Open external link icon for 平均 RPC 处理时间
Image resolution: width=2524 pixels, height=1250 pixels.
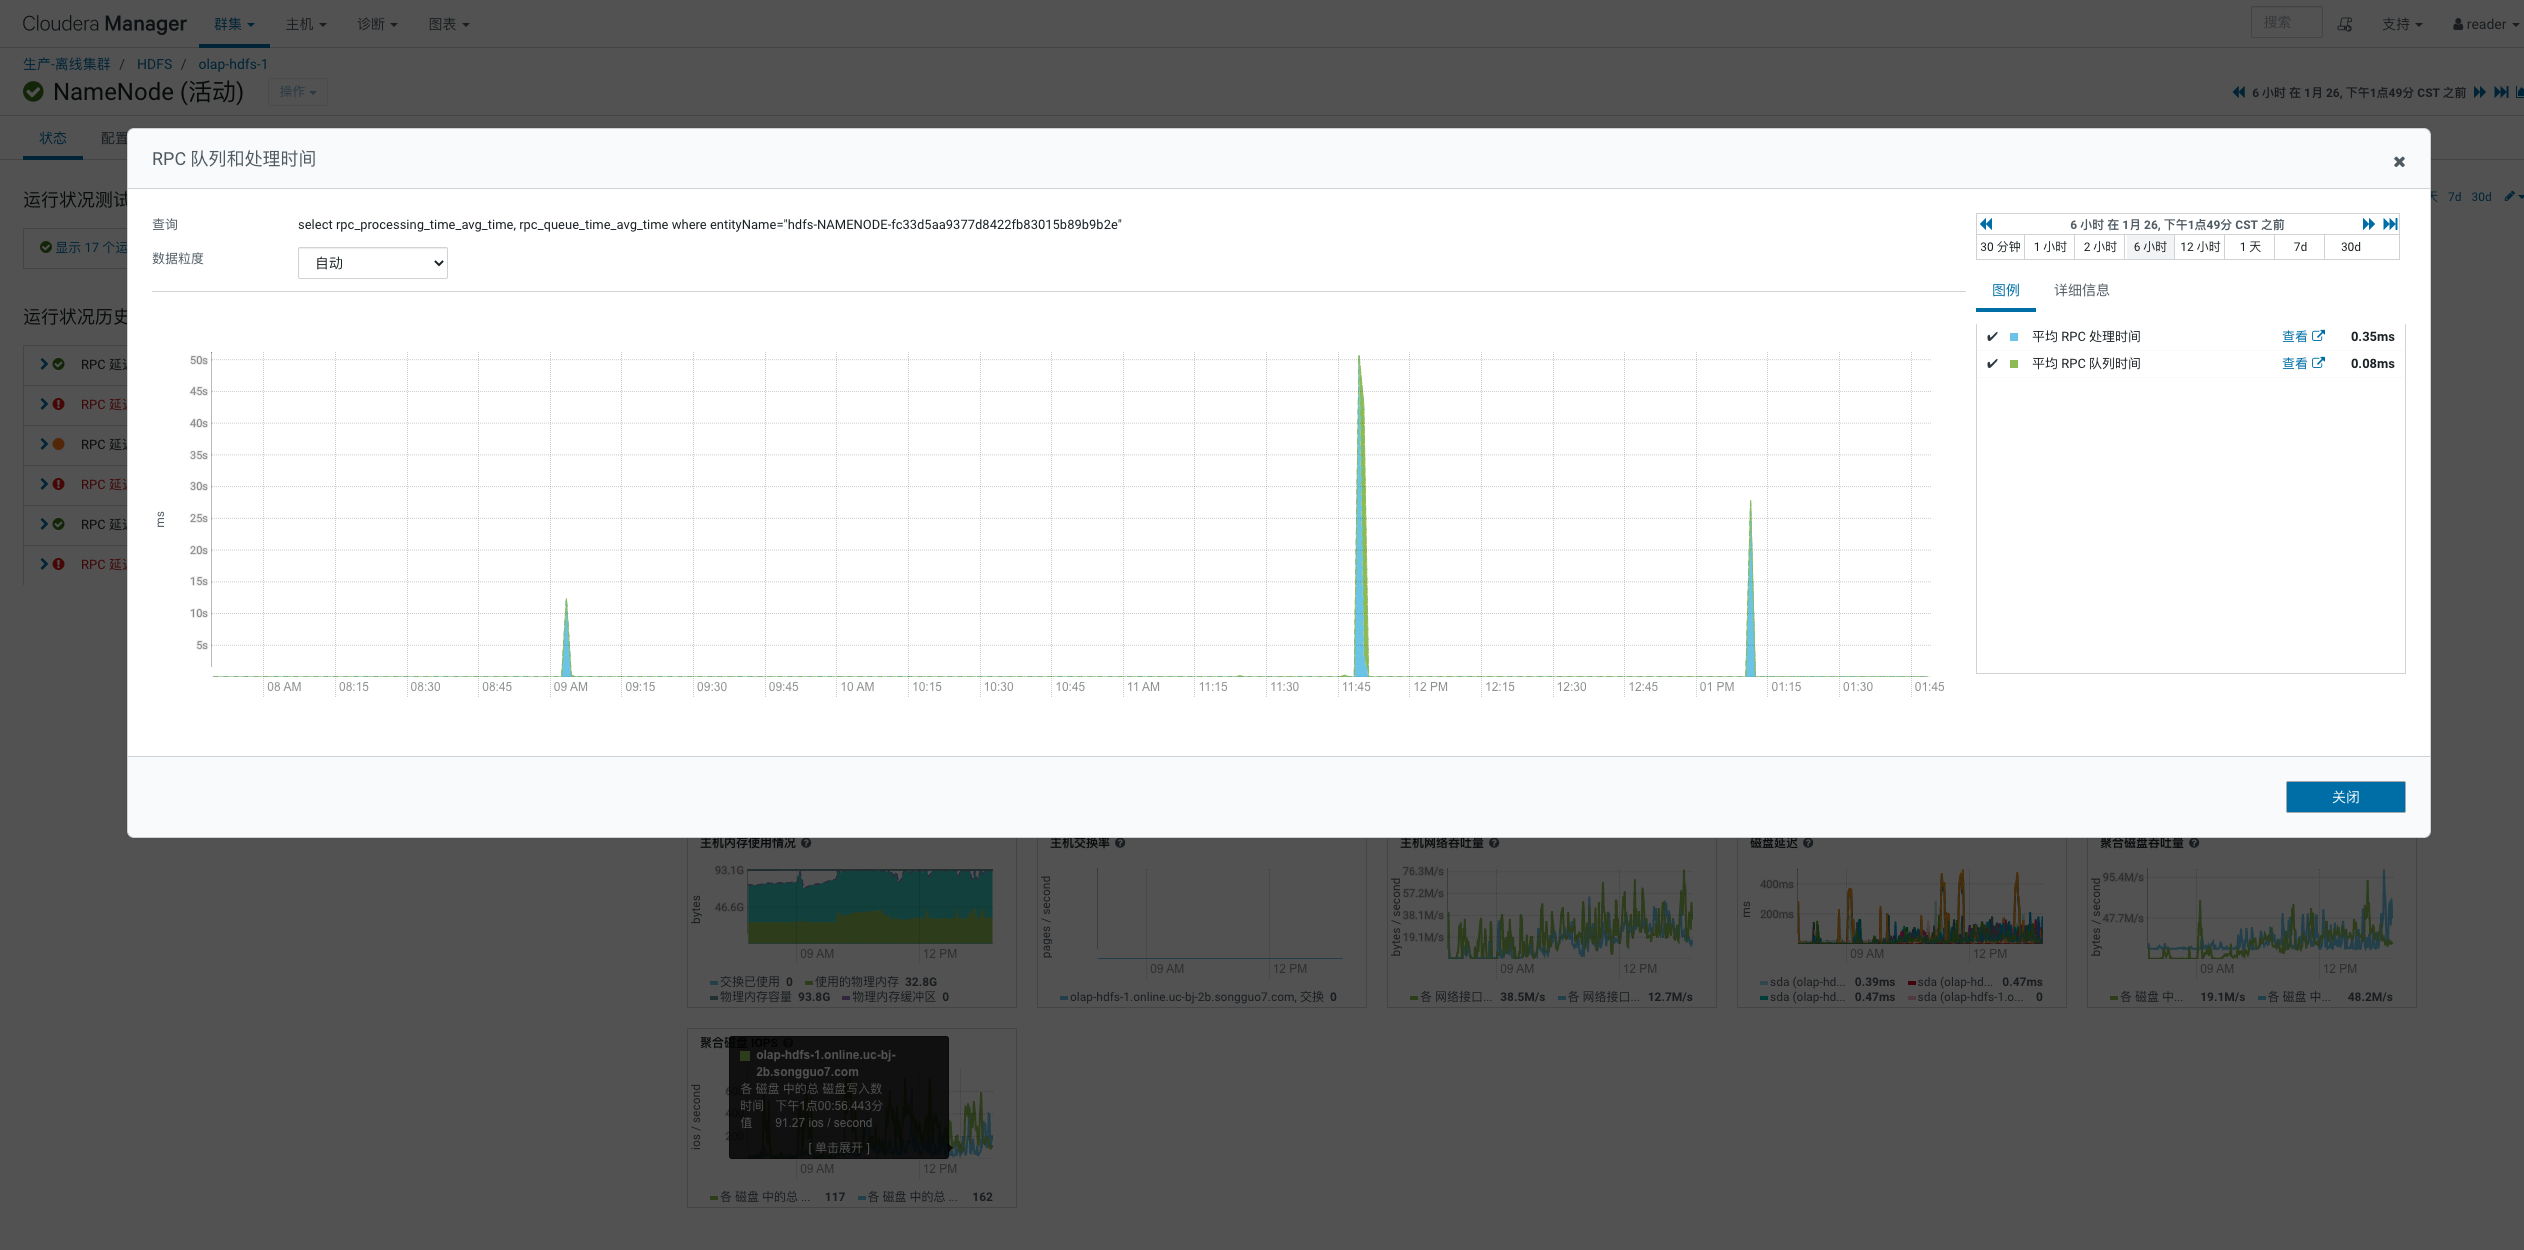[2318, 336]
